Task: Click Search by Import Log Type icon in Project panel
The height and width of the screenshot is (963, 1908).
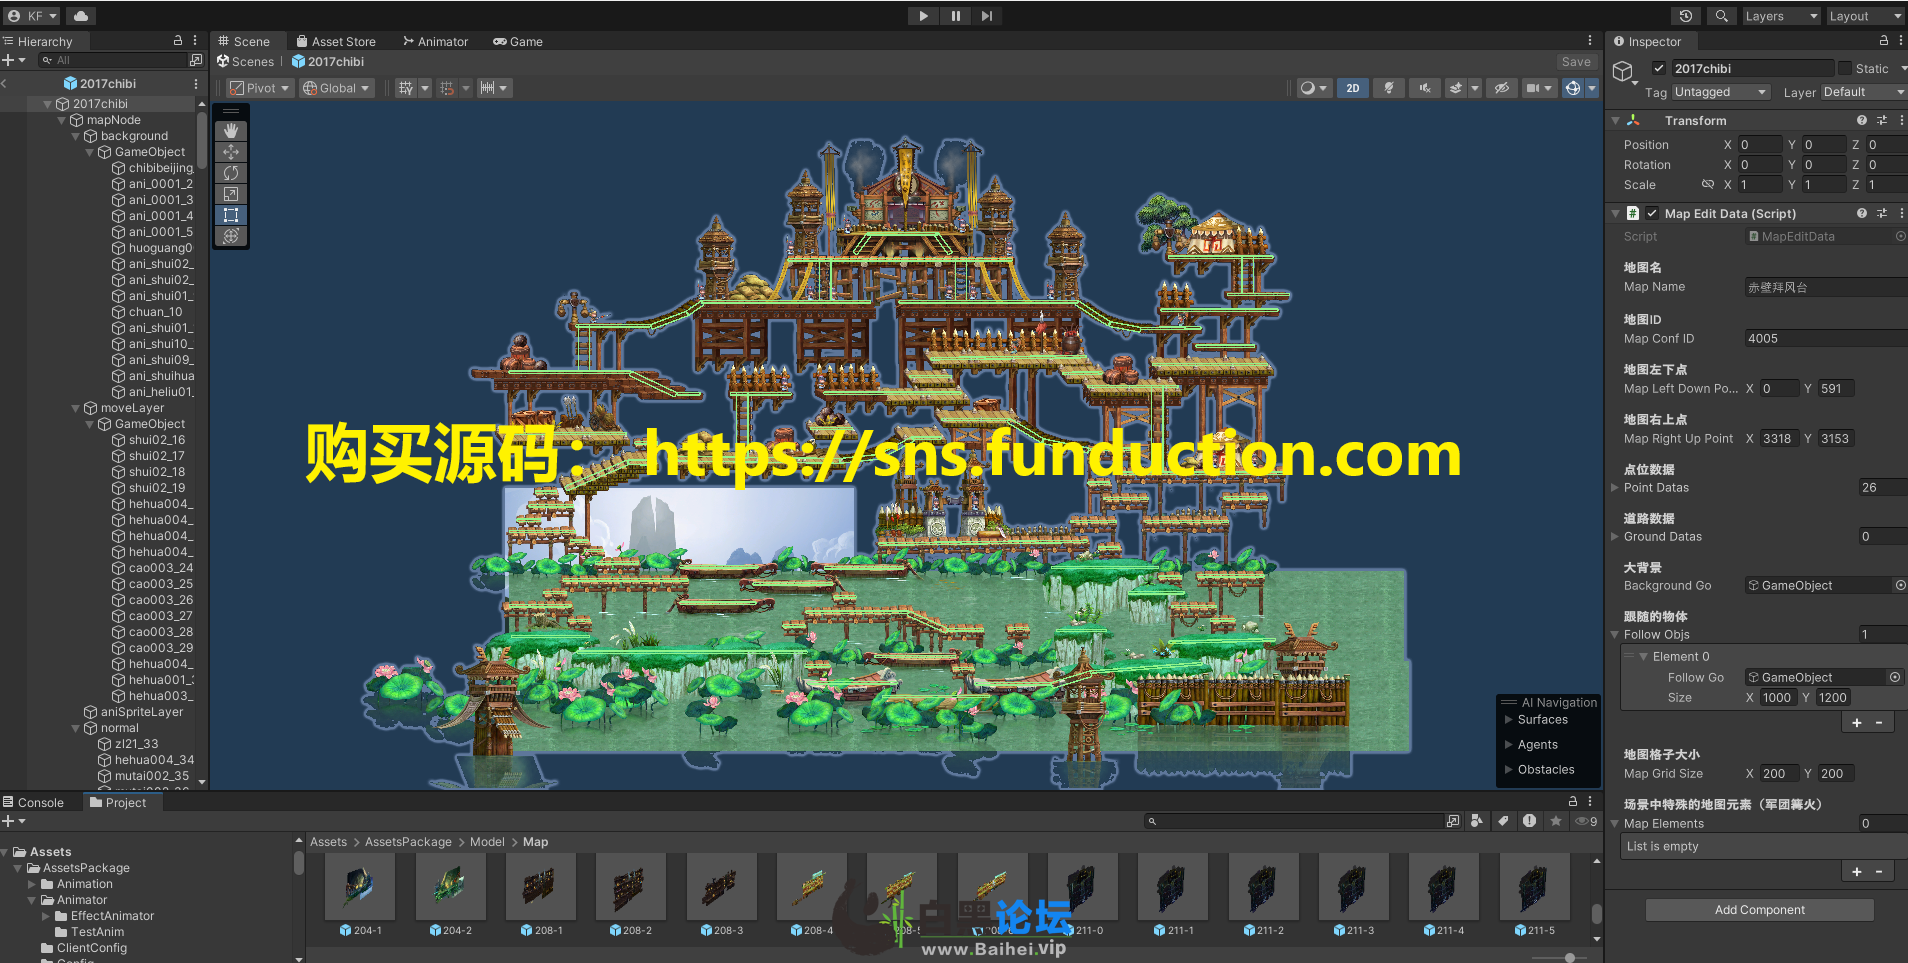Action: [1529, 821]
